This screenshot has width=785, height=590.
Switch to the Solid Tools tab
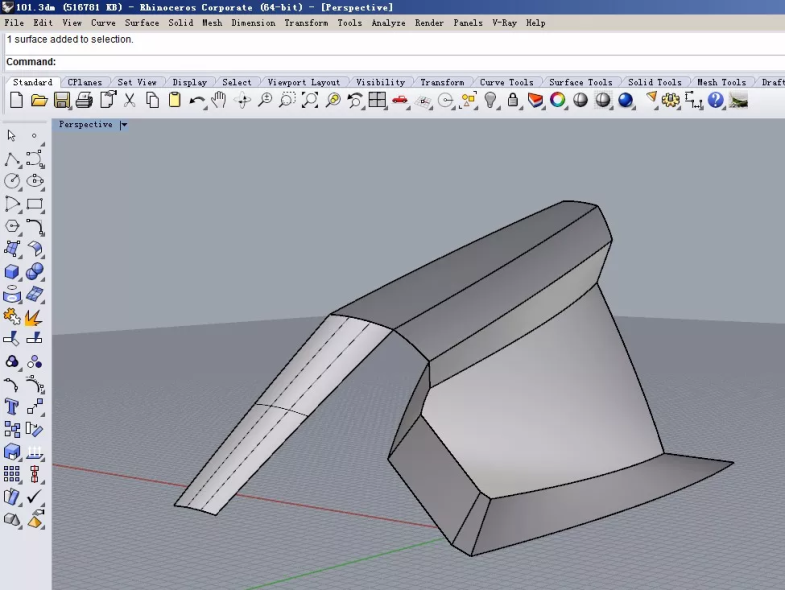[x=655, y=82]
